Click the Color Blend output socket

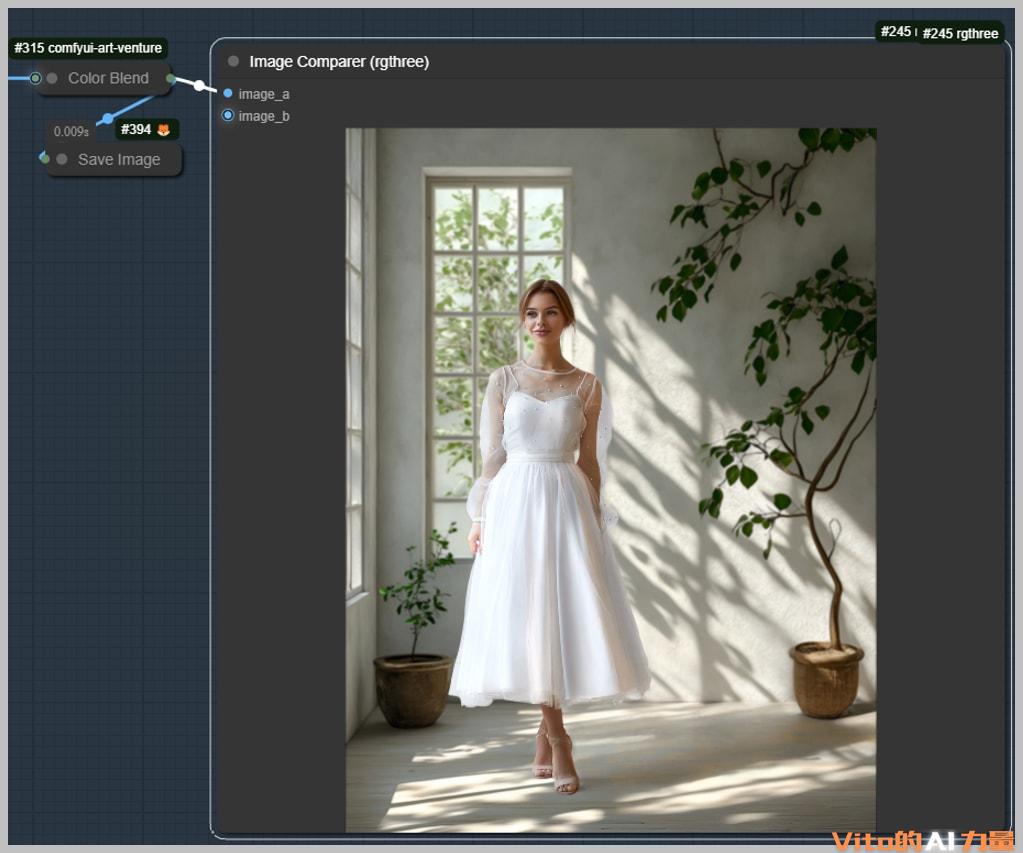coord(170,79)
